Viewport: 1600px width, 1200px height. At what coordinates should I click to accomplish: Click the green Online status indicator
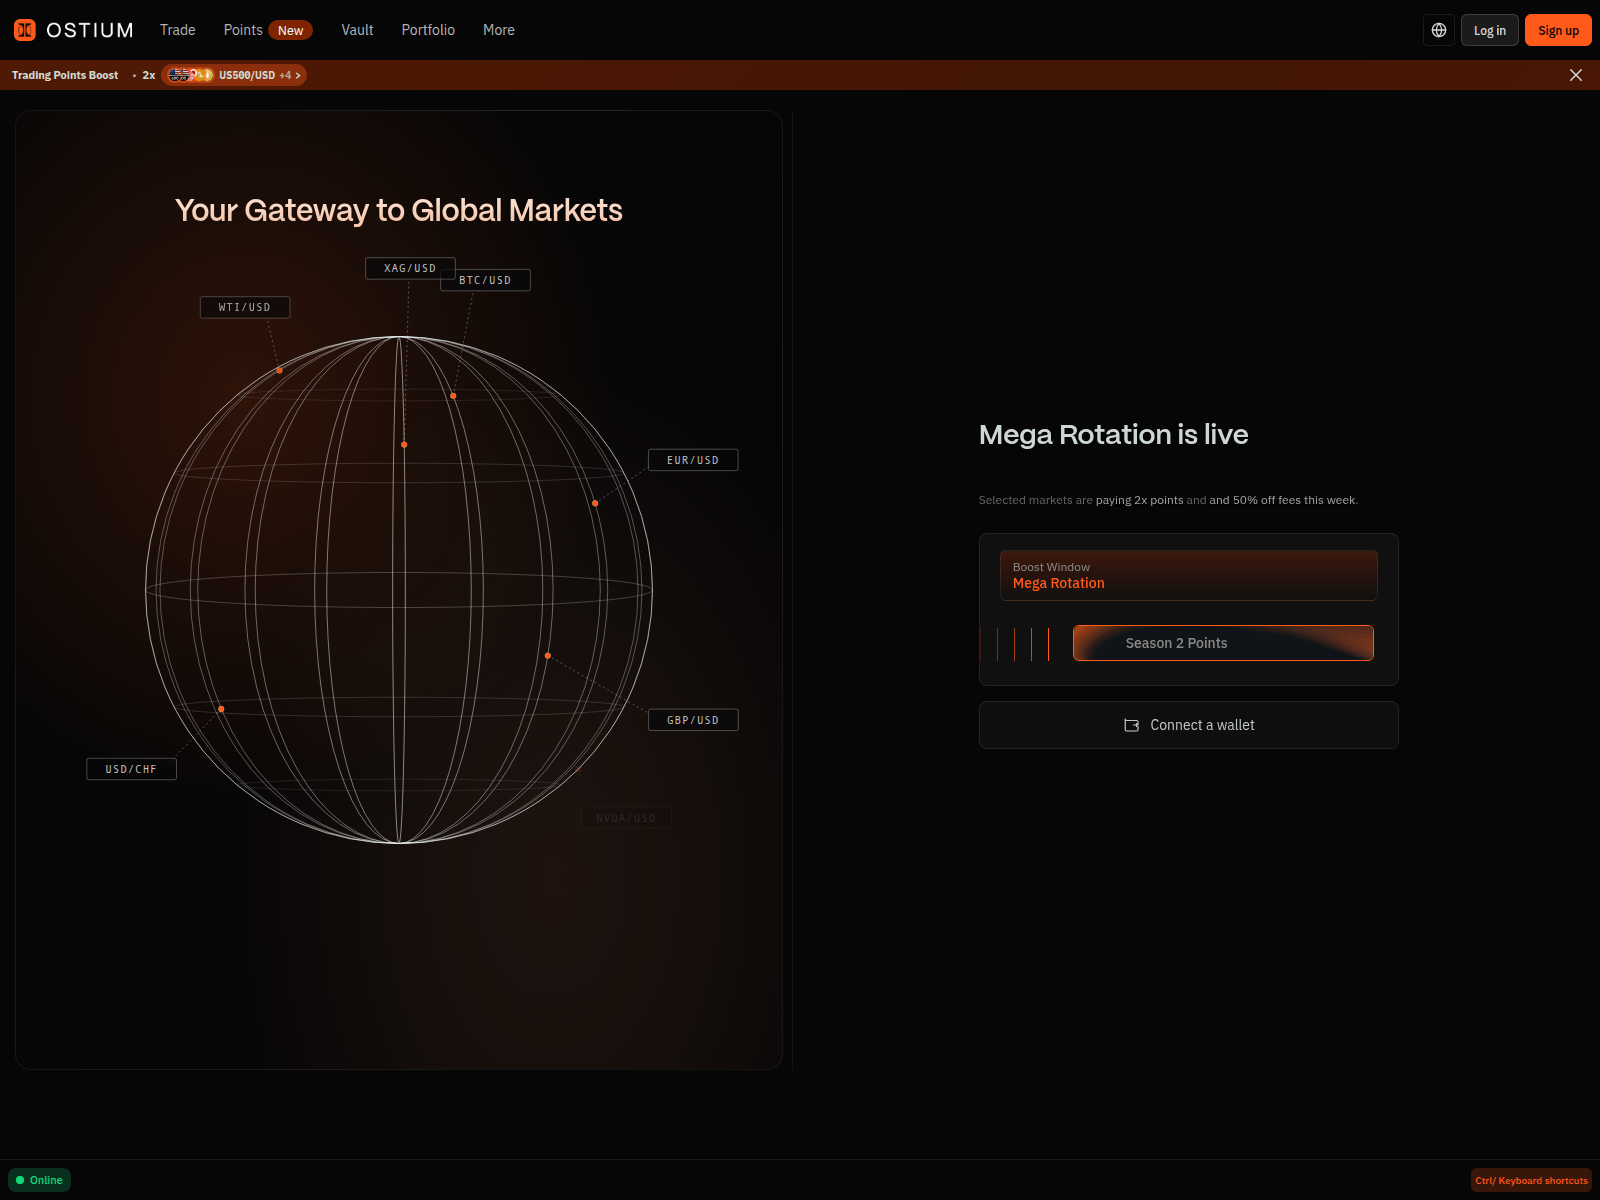(40, 1180)
